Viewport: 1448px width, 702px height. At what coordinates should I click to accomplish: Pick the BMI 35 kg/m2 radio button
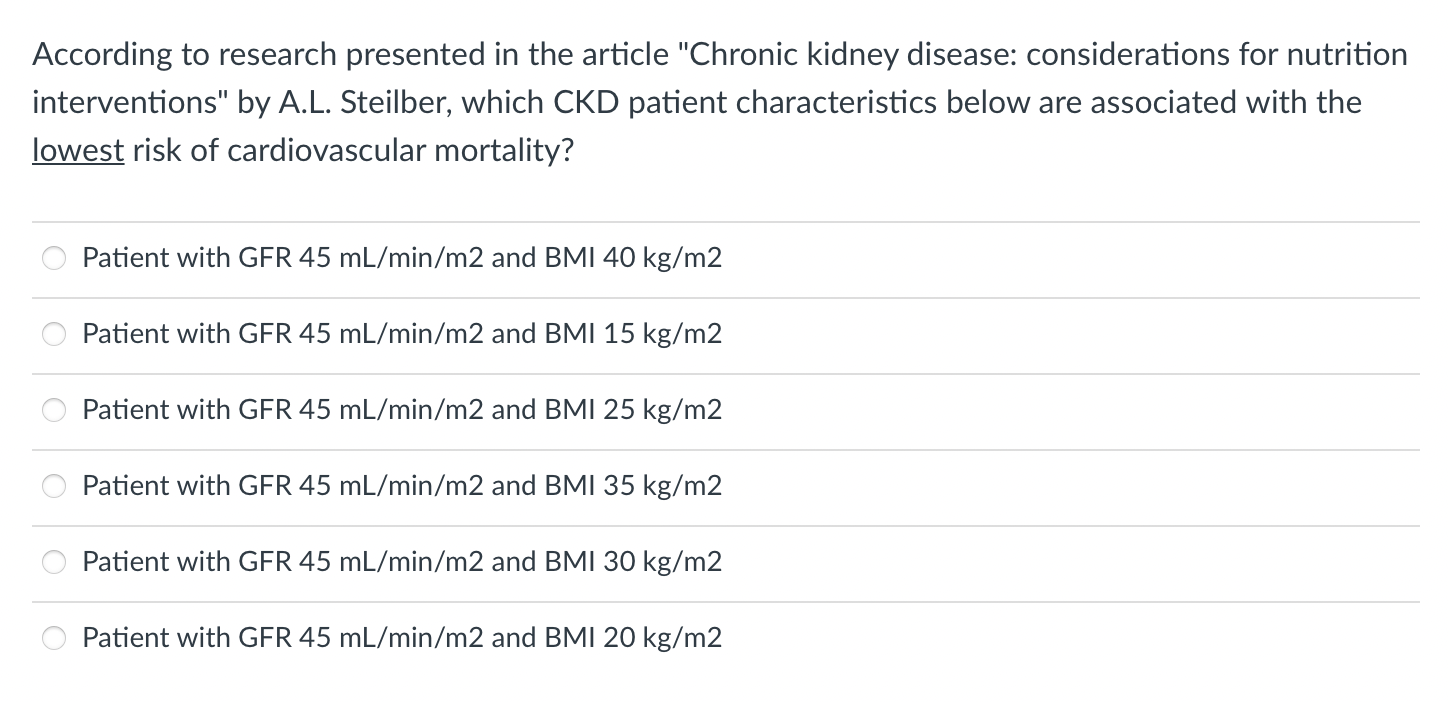[x=54, y=487]
